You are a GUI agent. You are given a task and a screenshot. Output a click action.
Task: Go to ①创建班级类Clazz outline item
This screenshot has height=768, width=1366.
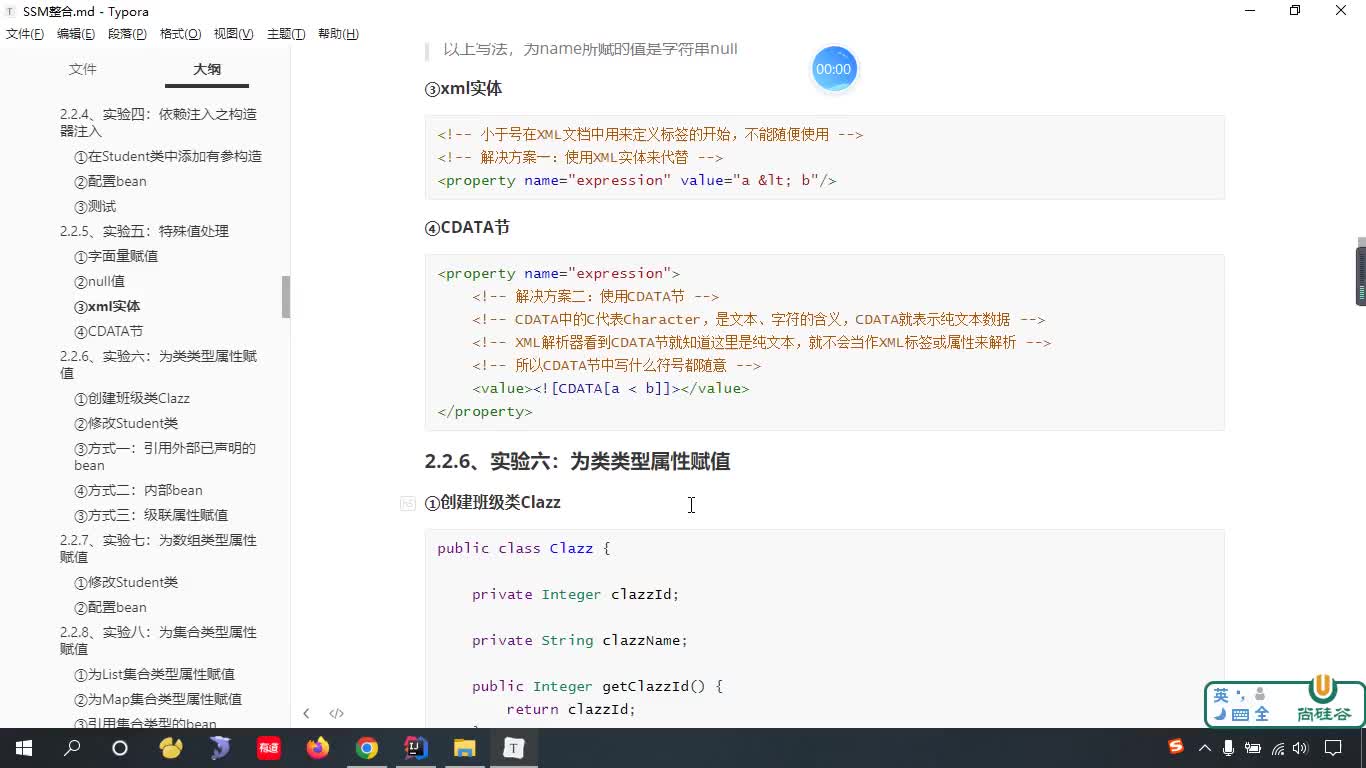pos(132,398)
